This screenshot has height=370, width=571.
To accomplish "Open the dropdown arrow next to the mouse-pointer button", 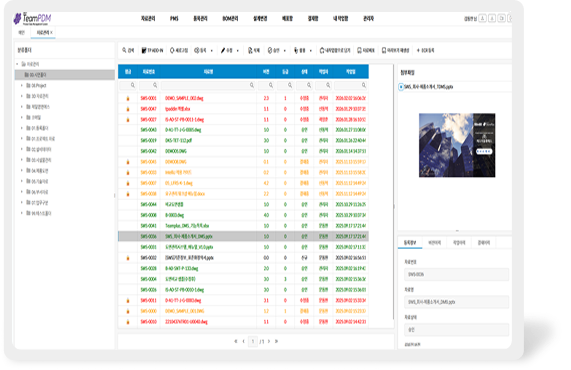I will [x=311, y=51].
